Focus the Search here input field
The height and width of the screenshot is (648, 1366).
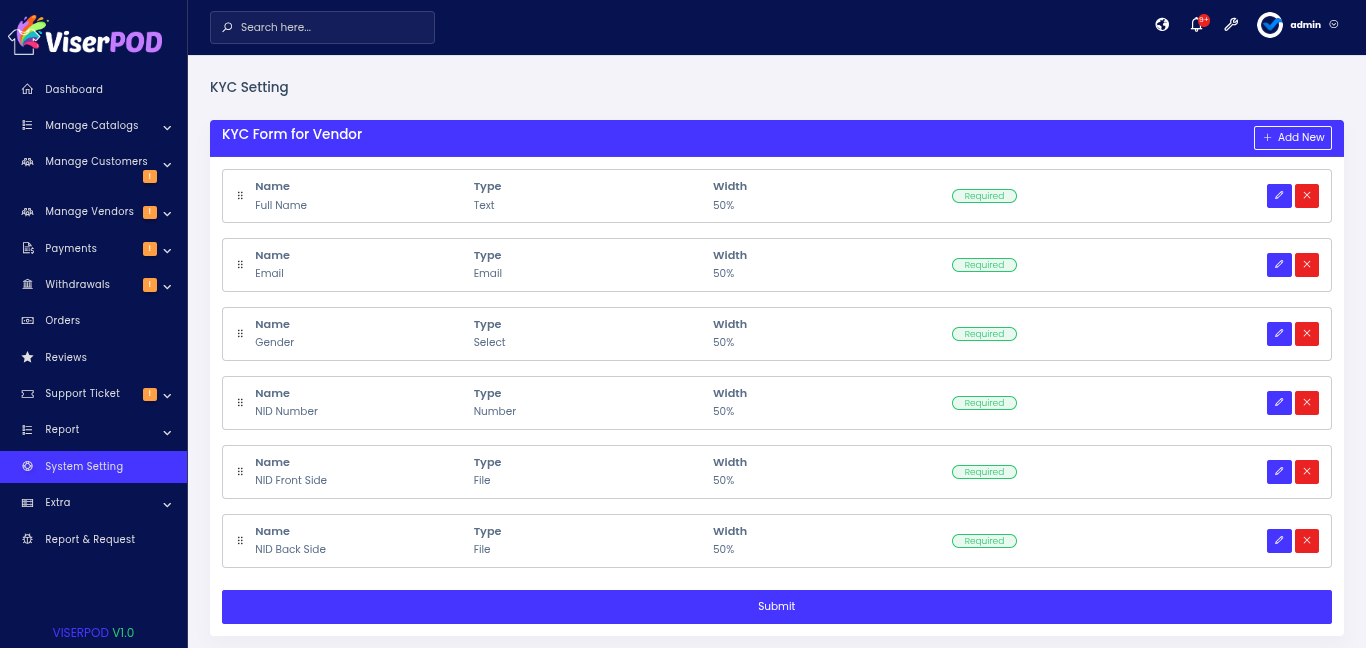coord(322,27)
